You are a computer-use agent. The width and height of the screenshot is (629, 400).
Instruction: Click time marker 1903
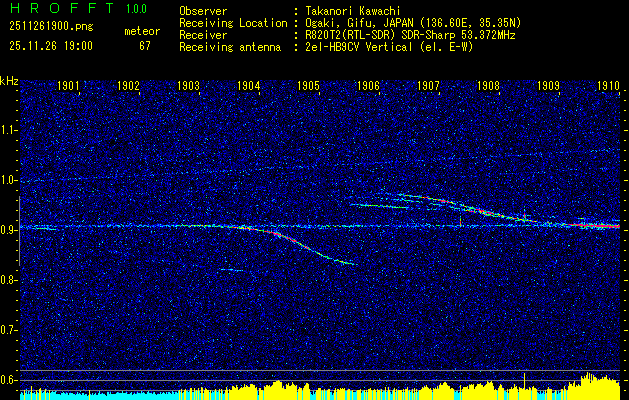tap(189, 85)
